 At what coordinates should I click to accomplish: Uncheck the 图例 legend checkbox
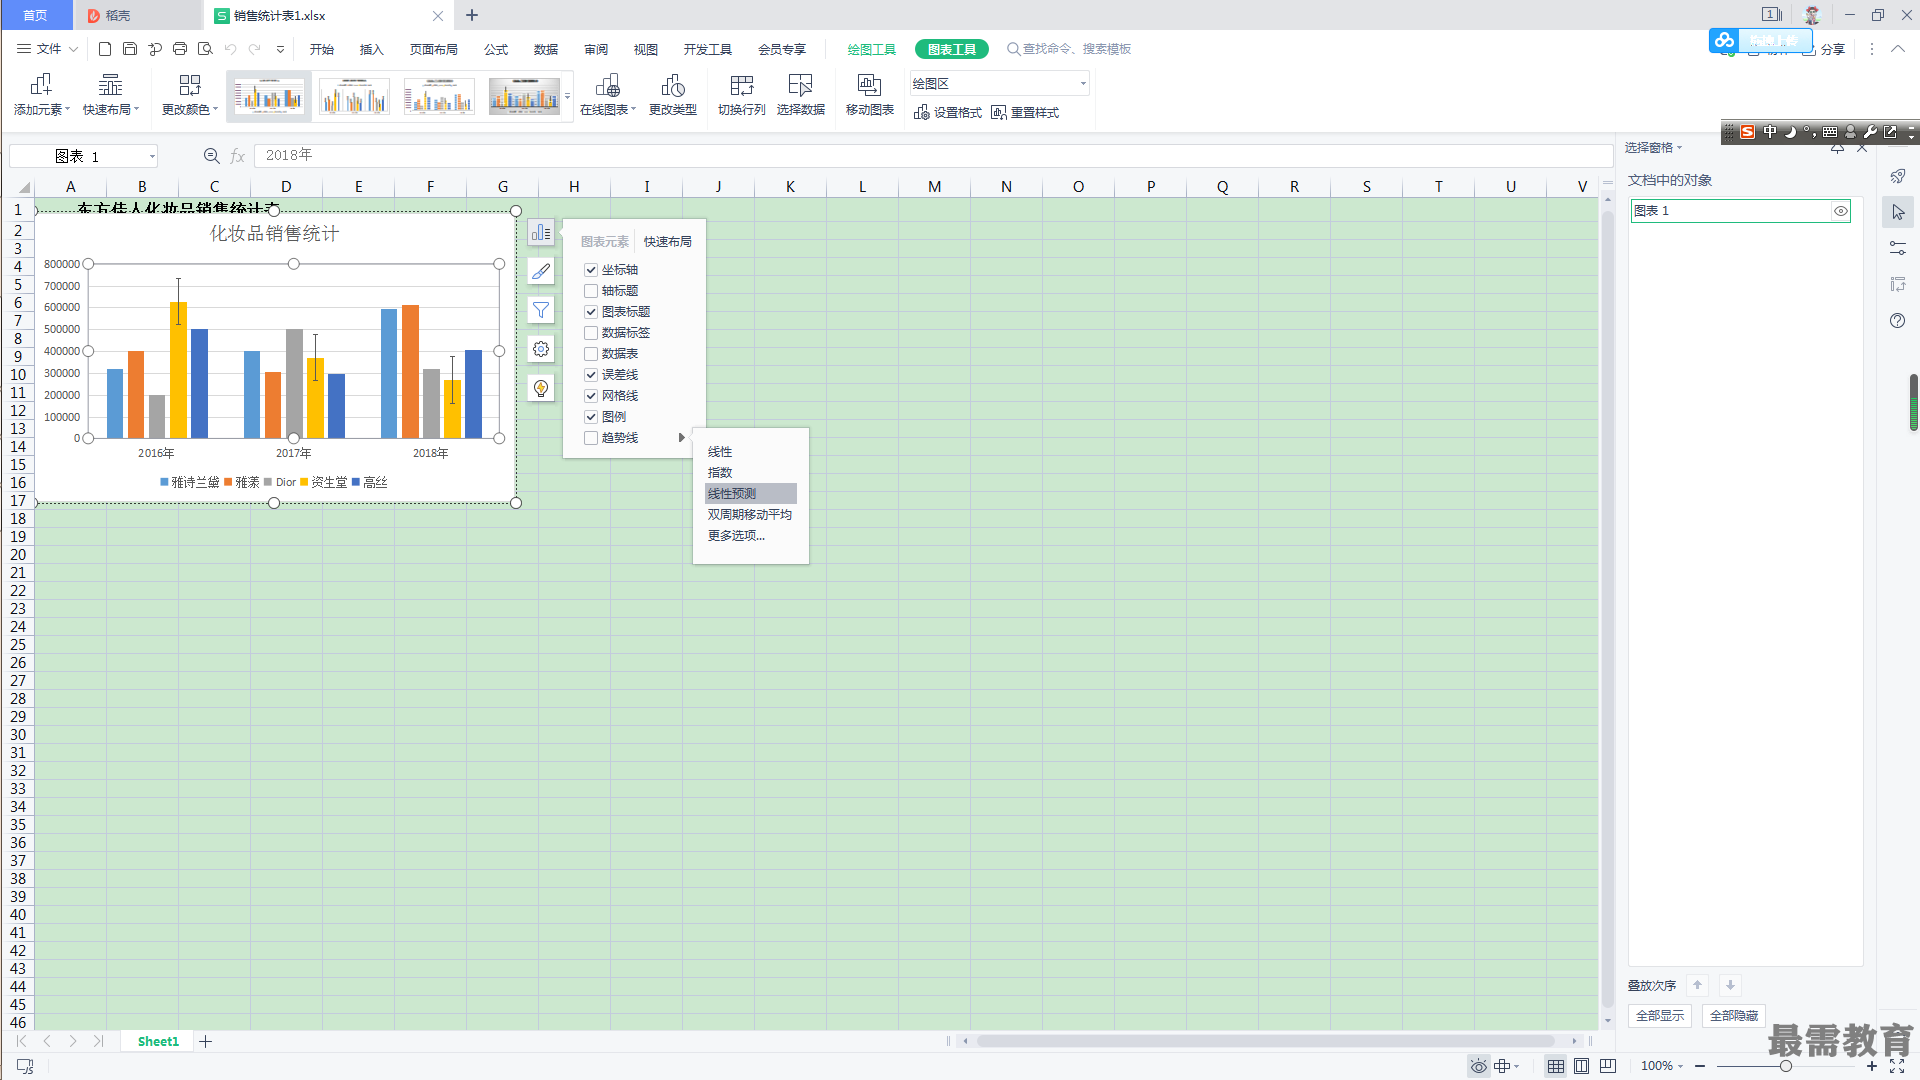click(591, 417)
